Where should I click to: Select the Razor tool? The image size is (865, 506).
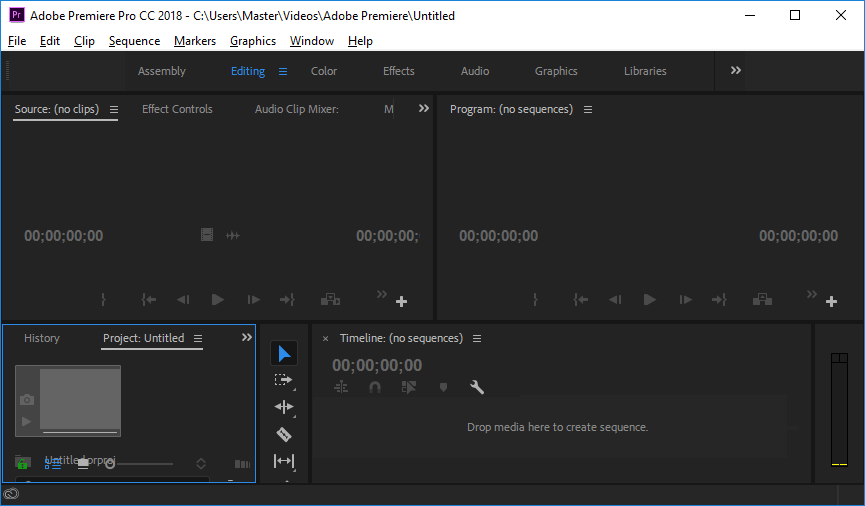284,434
